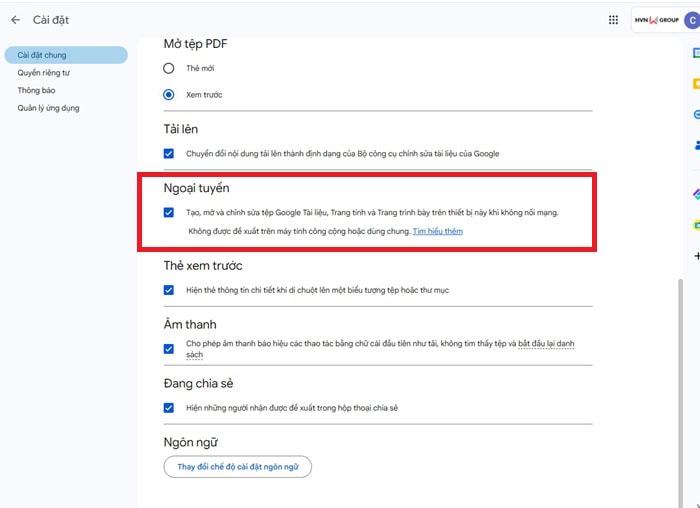Open Google Keep in the side panel

pos(696,84)
